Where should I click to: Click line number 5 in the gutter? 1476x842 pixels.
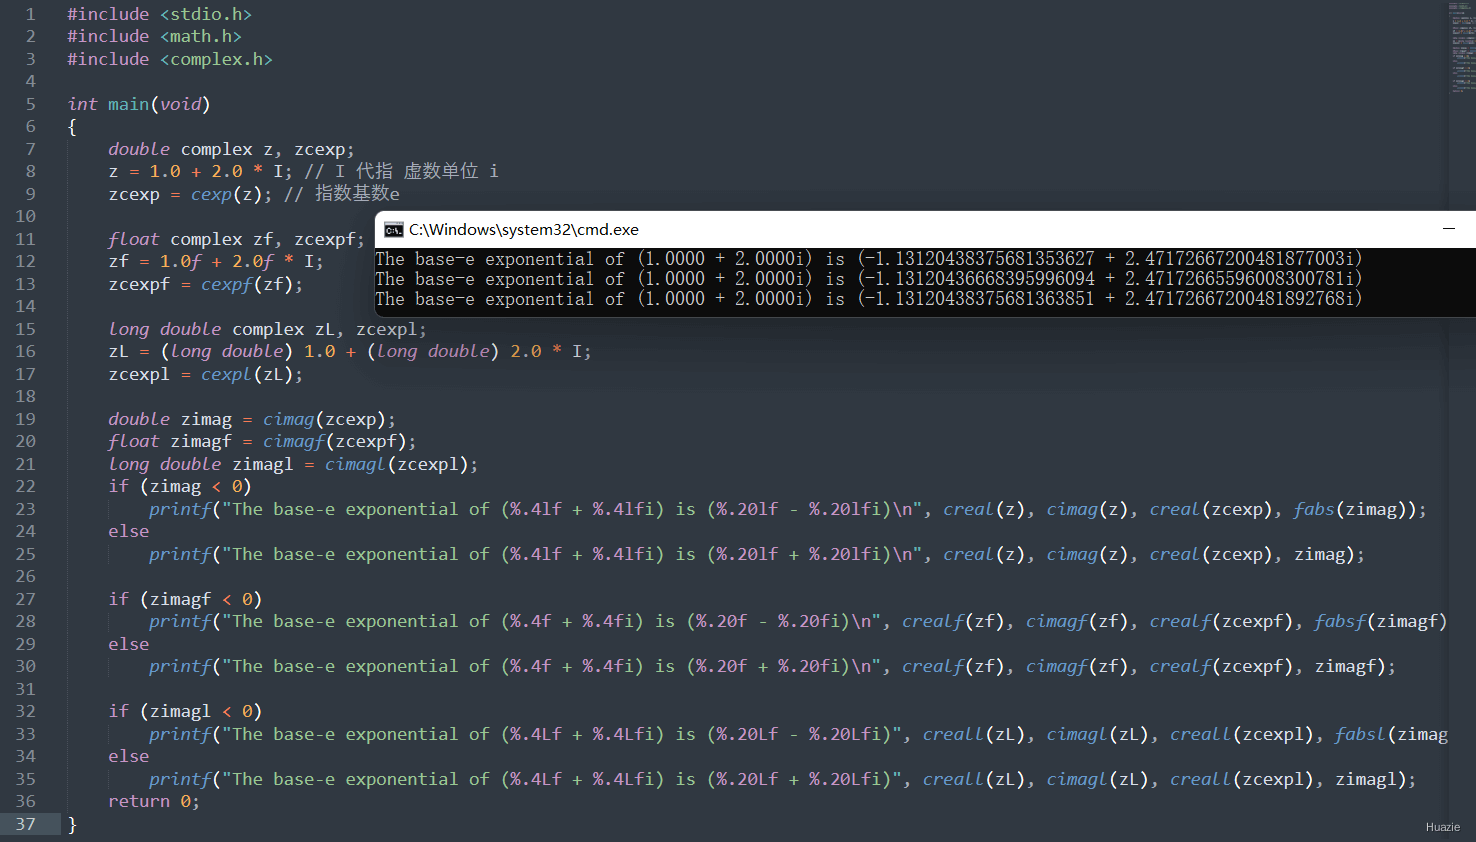click(x=30, y=104)
